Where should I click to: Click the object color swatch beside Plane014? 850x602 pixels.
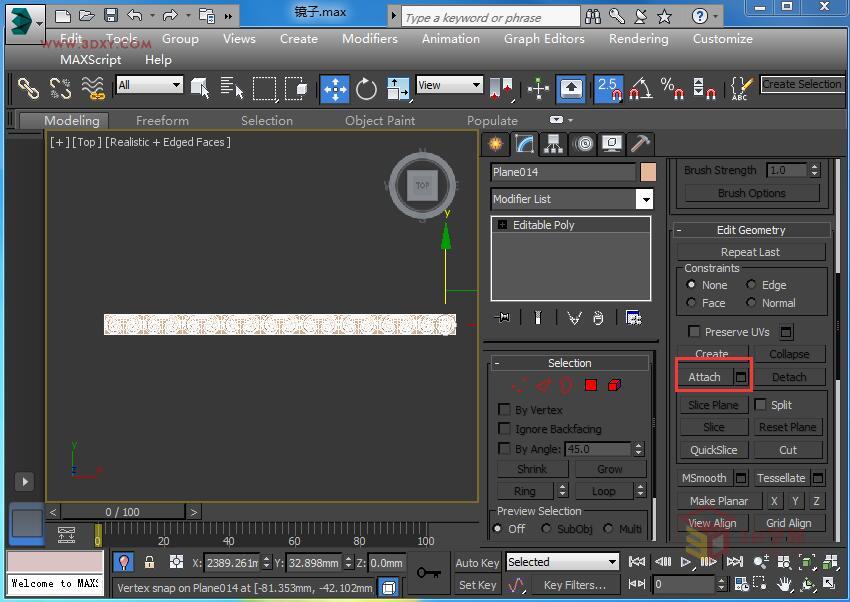click(647, 172)
